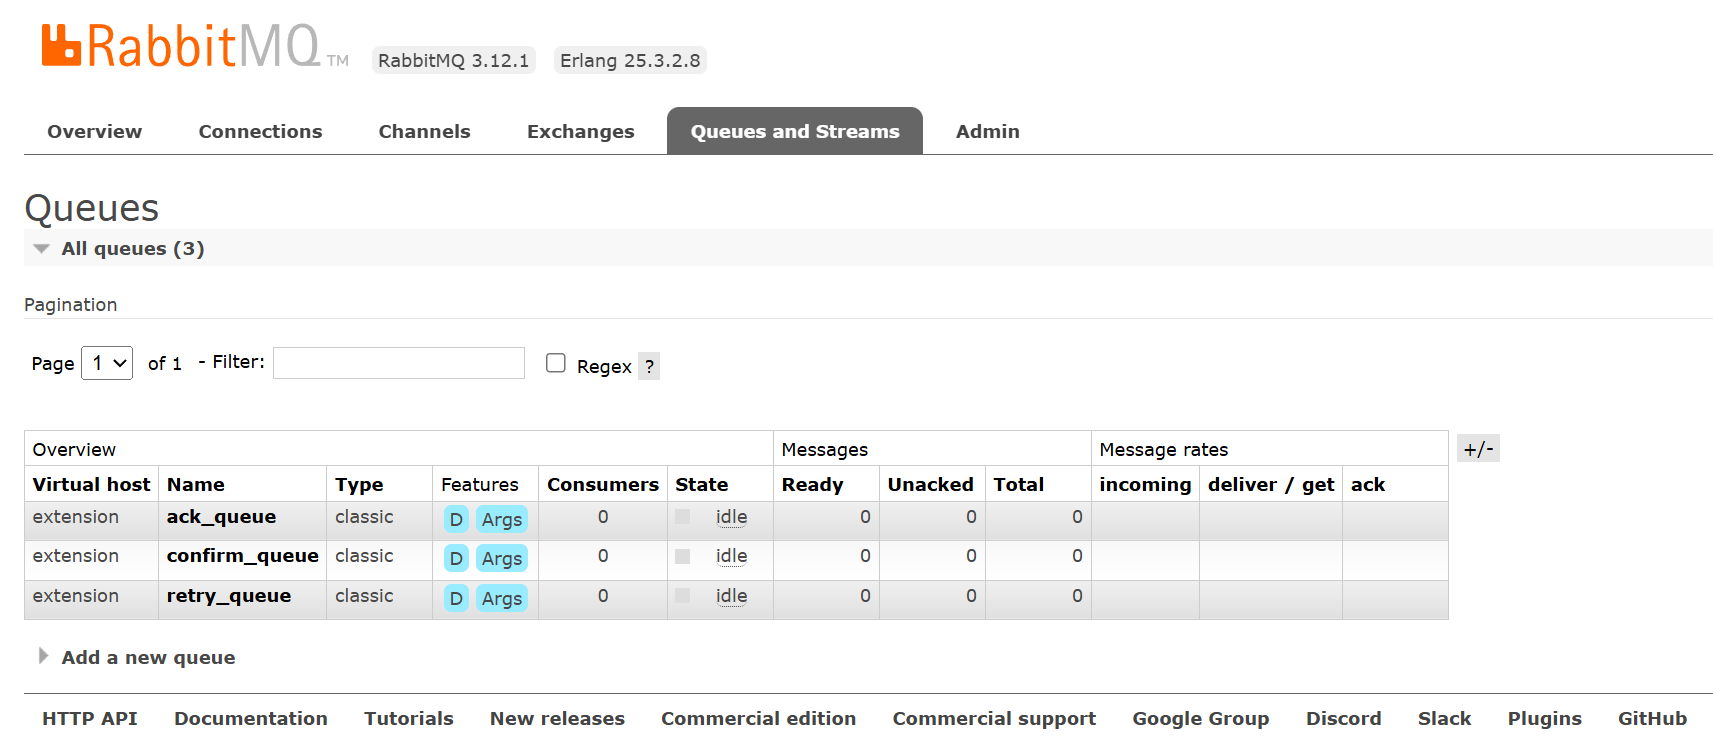The image size is (1713, 749).
Task: Click the D badge for confirm_queue
Action: point(456,558)
